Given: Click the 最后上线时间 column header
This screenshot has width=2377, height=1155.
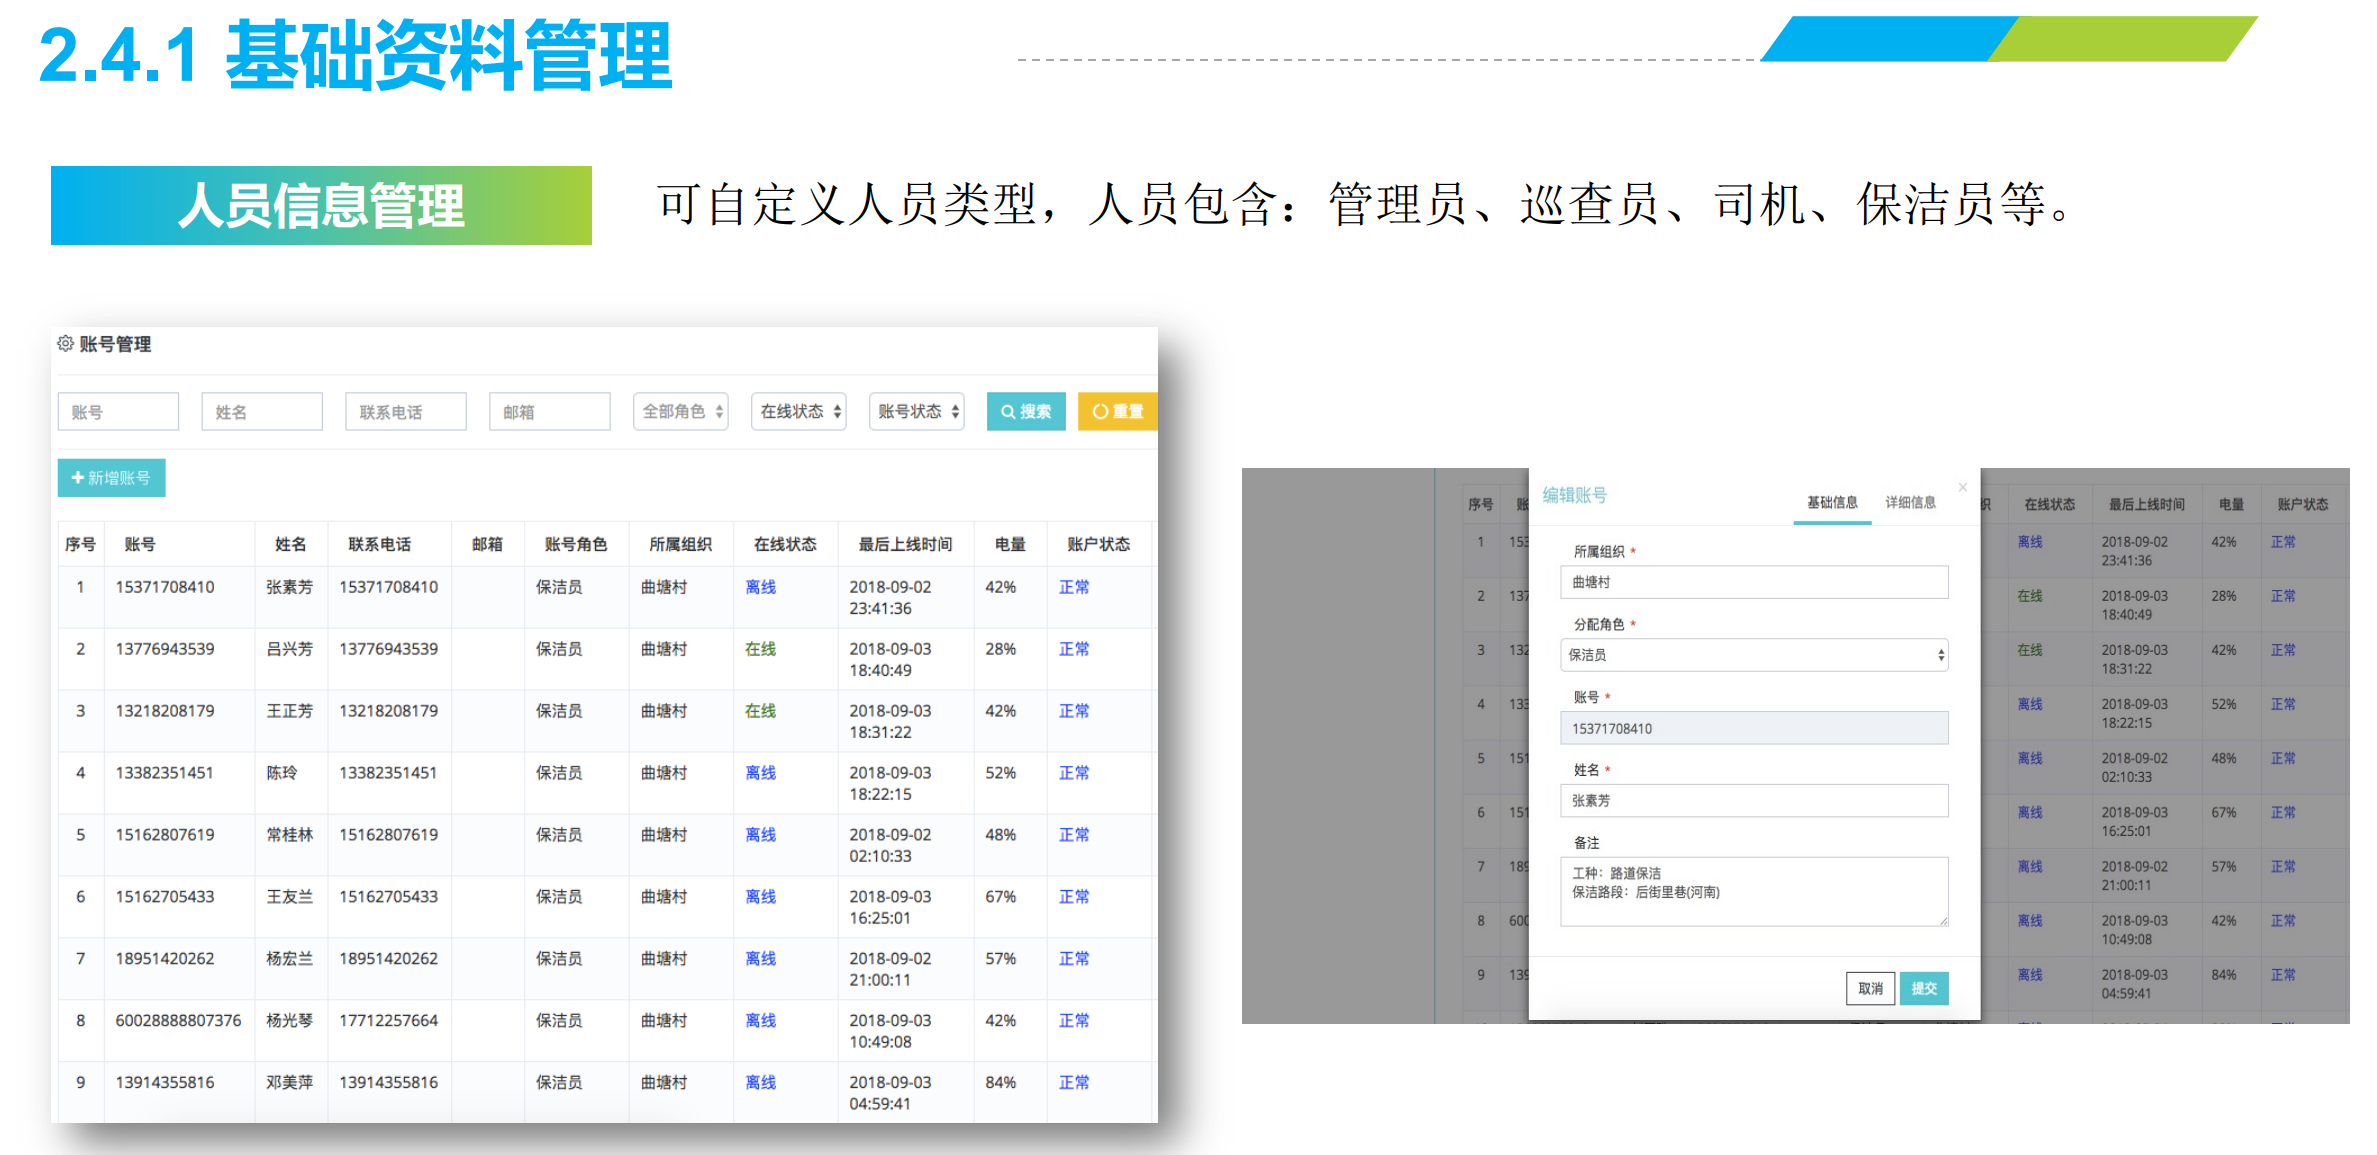Looking at the screenshot, I should click(905, 544).
